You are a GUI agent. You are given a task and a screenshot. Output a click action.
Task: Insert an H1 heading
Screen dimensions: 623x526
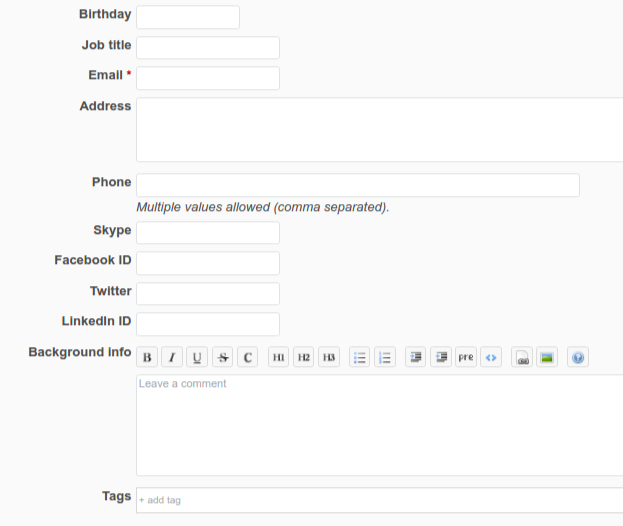(x=278, y=357)
